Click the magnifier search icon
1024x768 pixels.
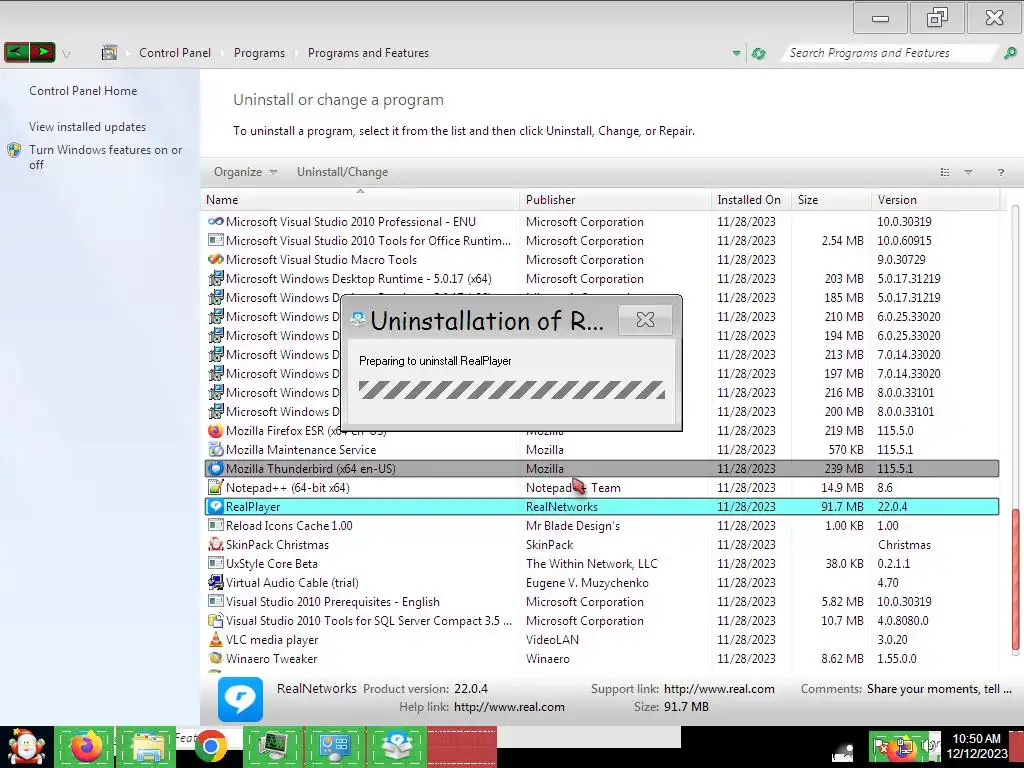coord(1010,53)
